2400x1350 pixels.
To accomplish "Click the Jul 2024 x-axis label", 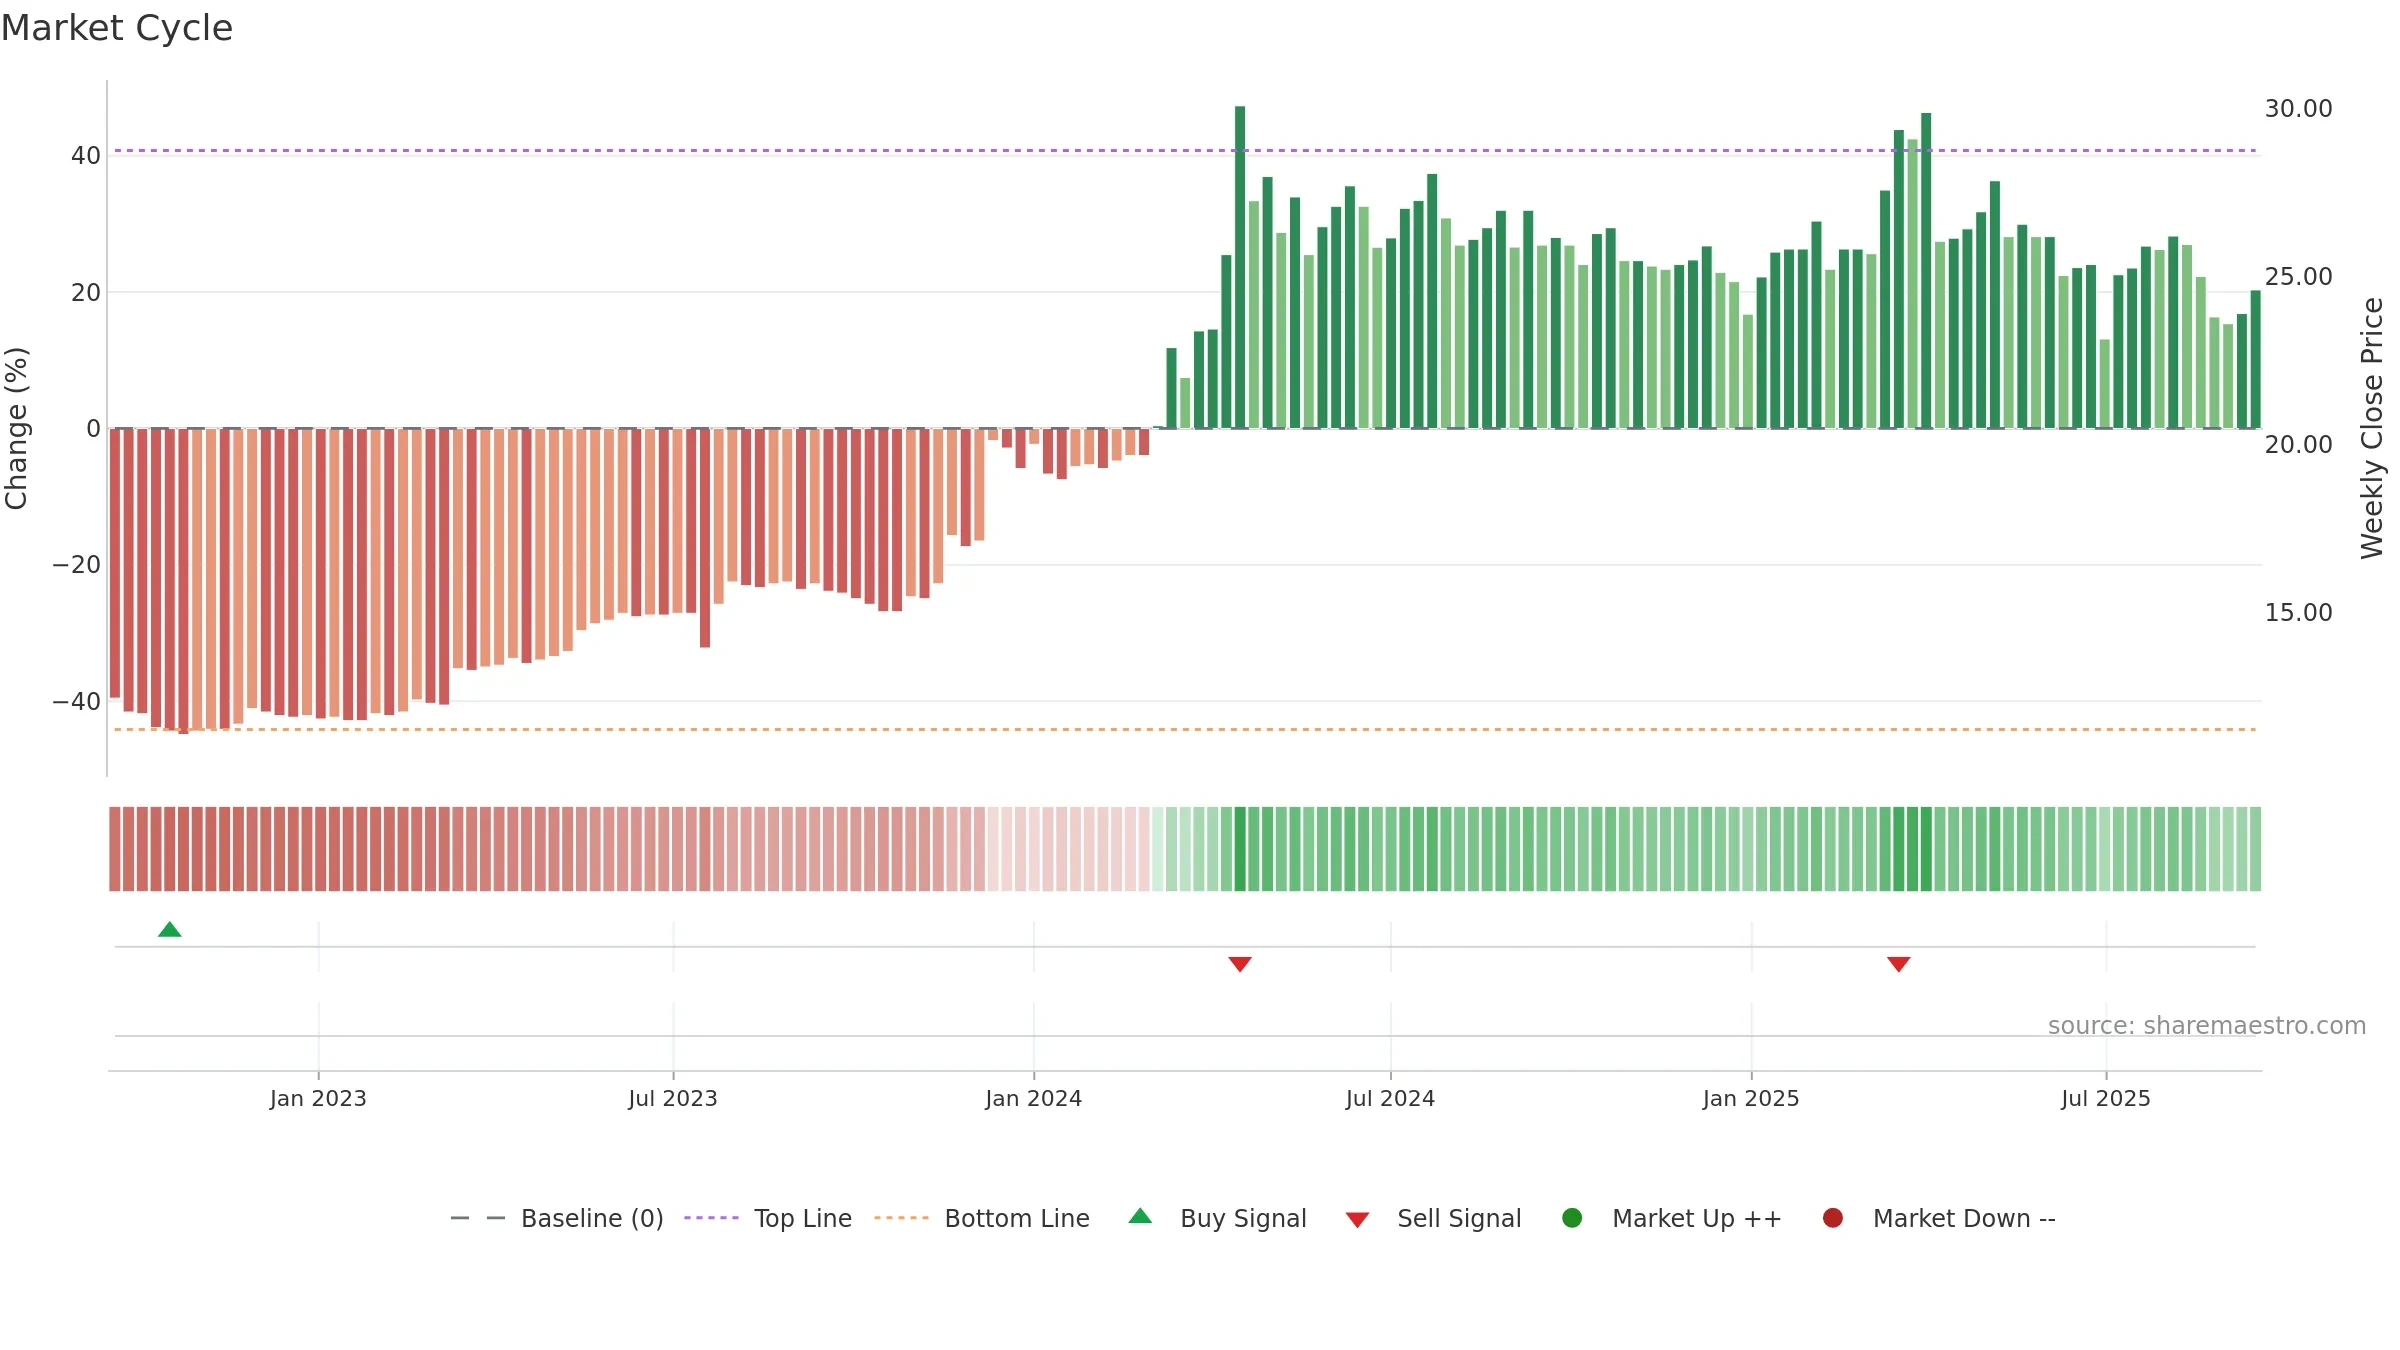I will [x=1390, y=1098].
